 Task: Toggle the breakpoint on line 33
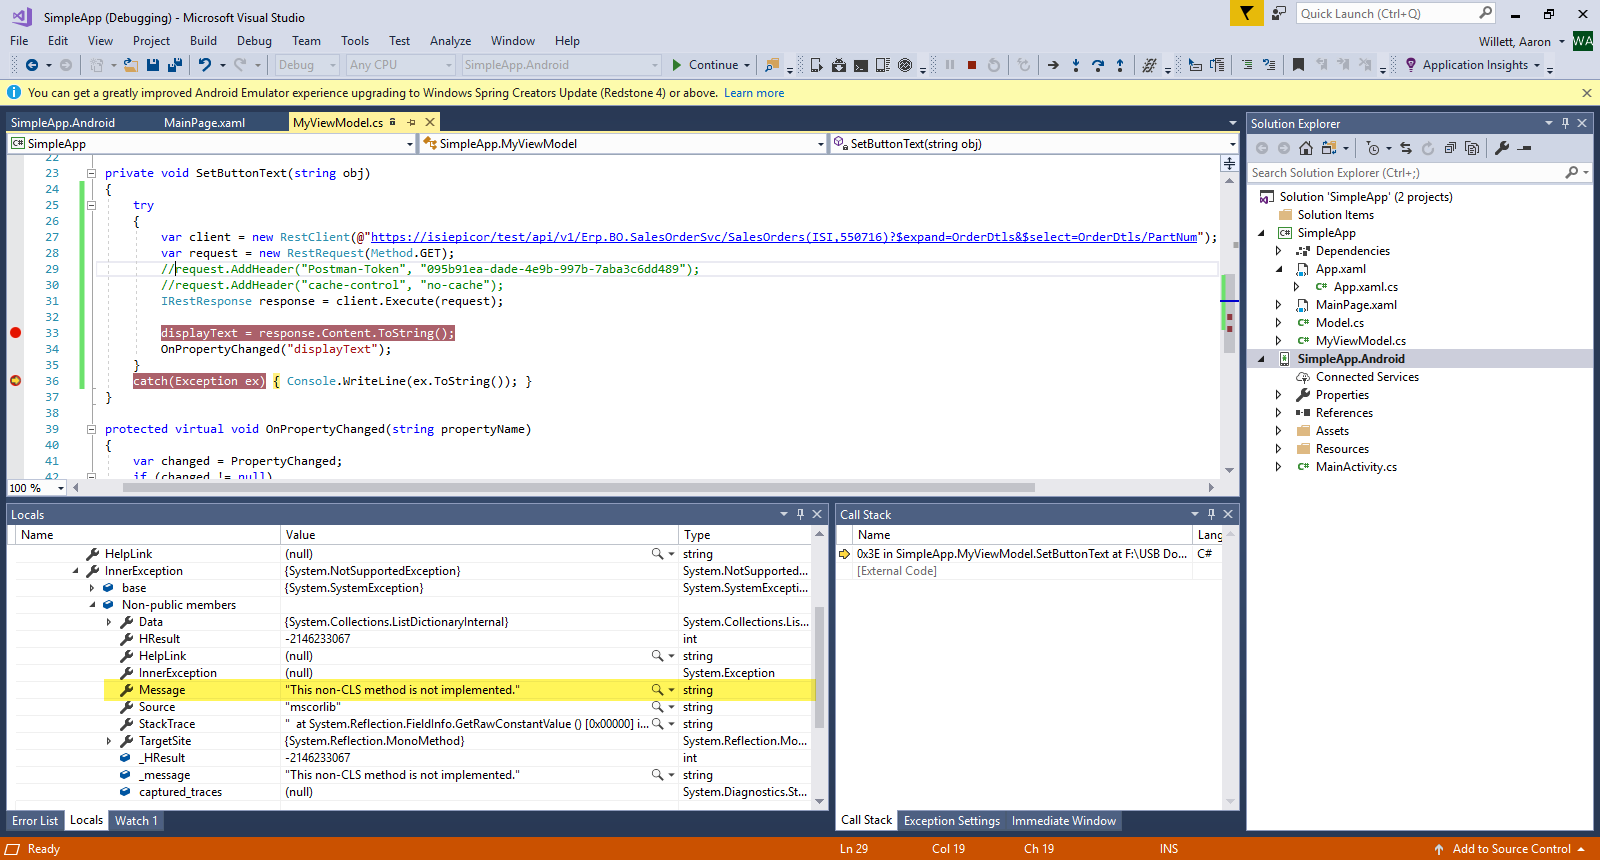tap(15, 333)
